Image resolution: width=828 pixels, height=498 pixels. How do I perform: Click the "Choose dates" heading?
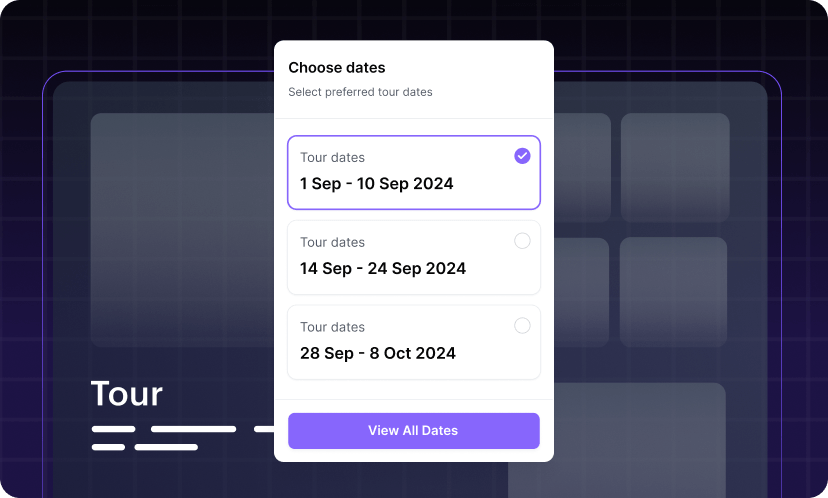click(x=337, y=68)
